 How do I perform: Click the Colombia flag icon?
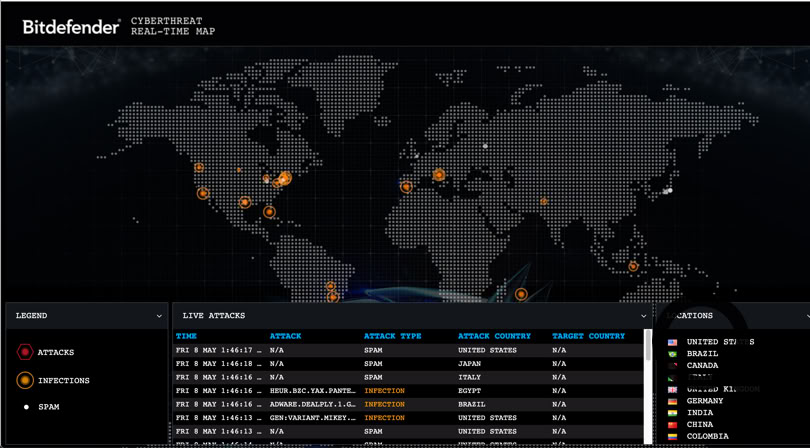coord(673,437)
